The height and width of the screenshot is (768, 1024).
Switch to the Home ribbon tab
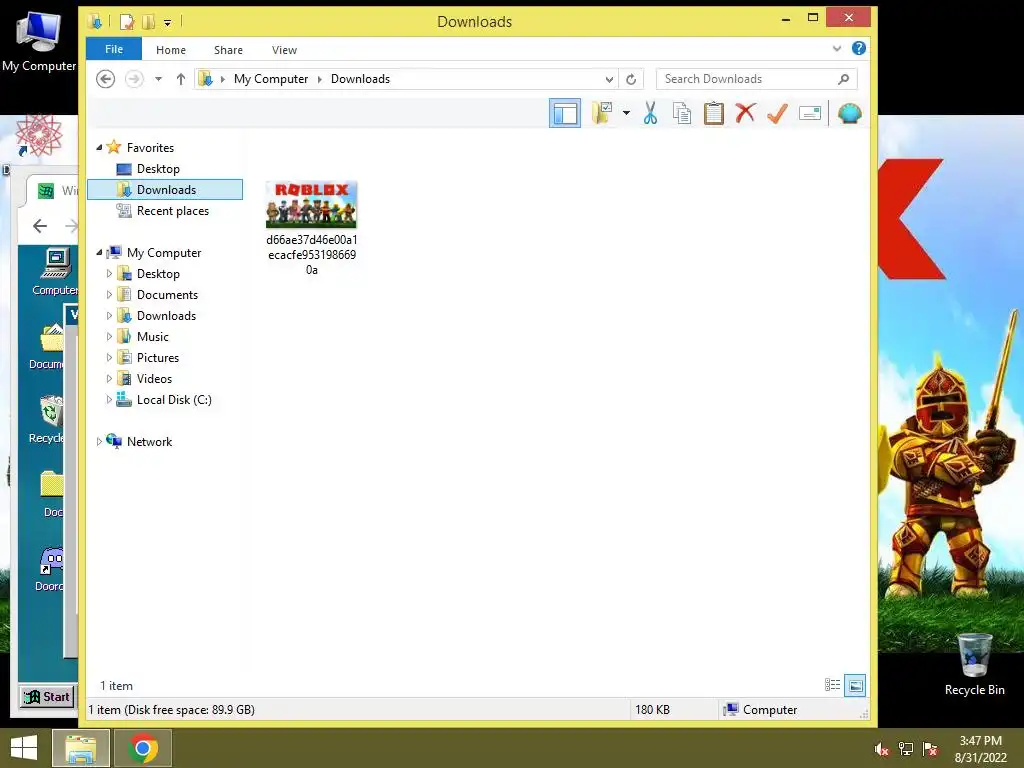171,50
